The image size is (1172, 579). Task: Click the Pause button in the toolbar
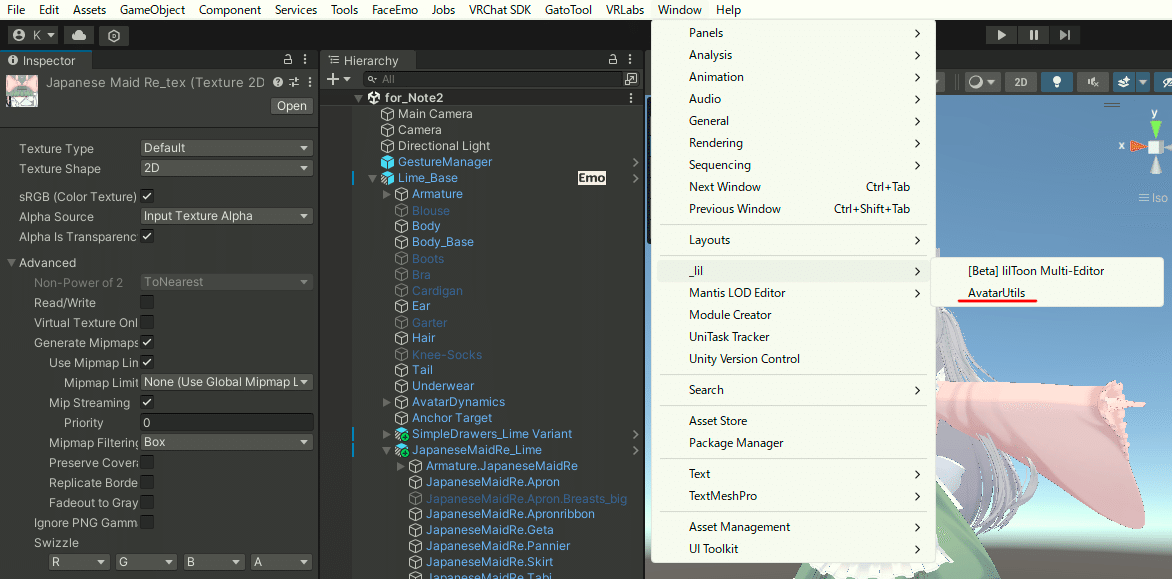1034,35
